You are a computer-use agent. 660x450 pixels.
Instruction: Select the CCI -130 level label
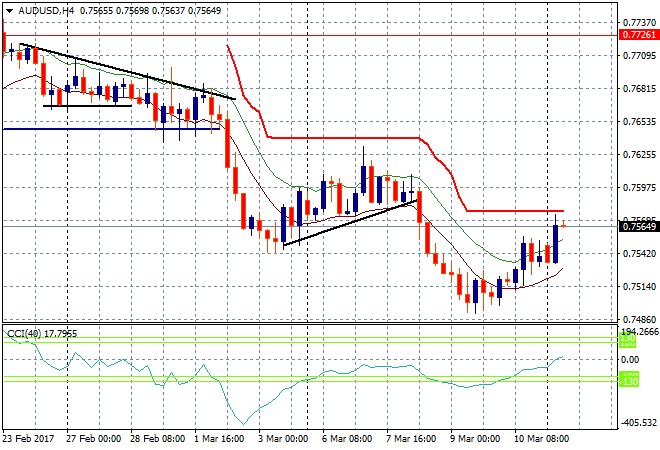(x=628, y=382)
